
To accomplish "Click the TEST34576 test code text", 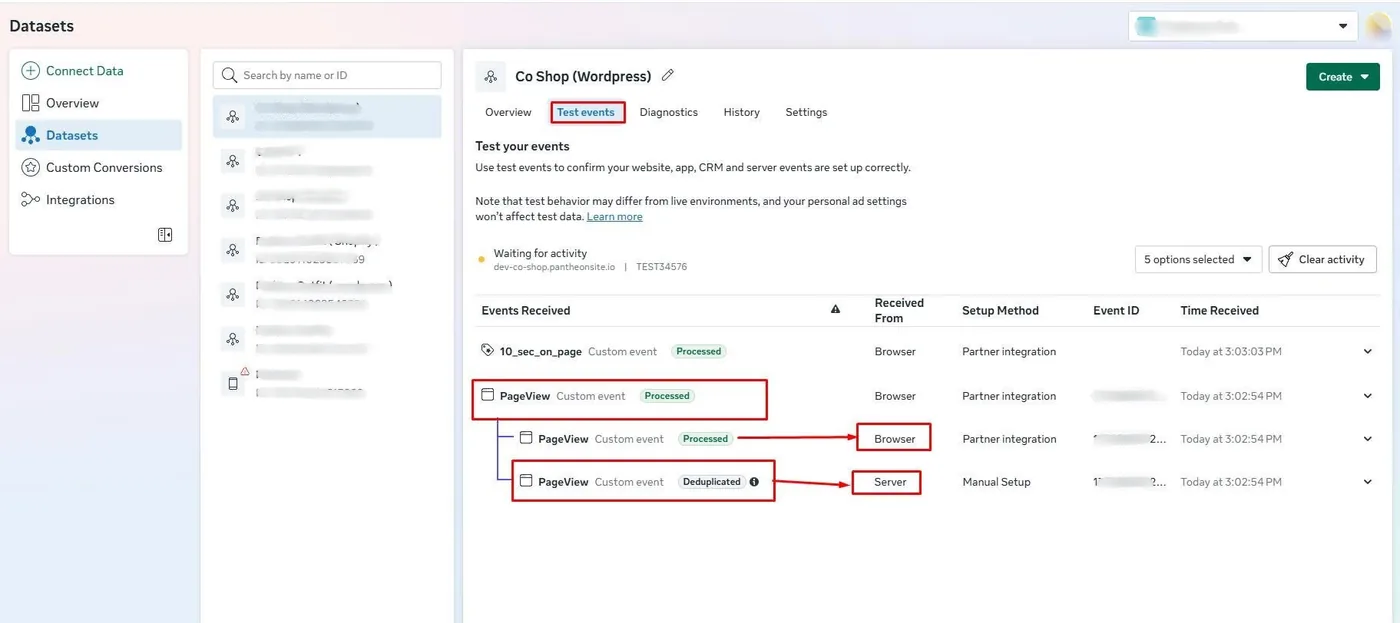I will [x=661, y=267].
